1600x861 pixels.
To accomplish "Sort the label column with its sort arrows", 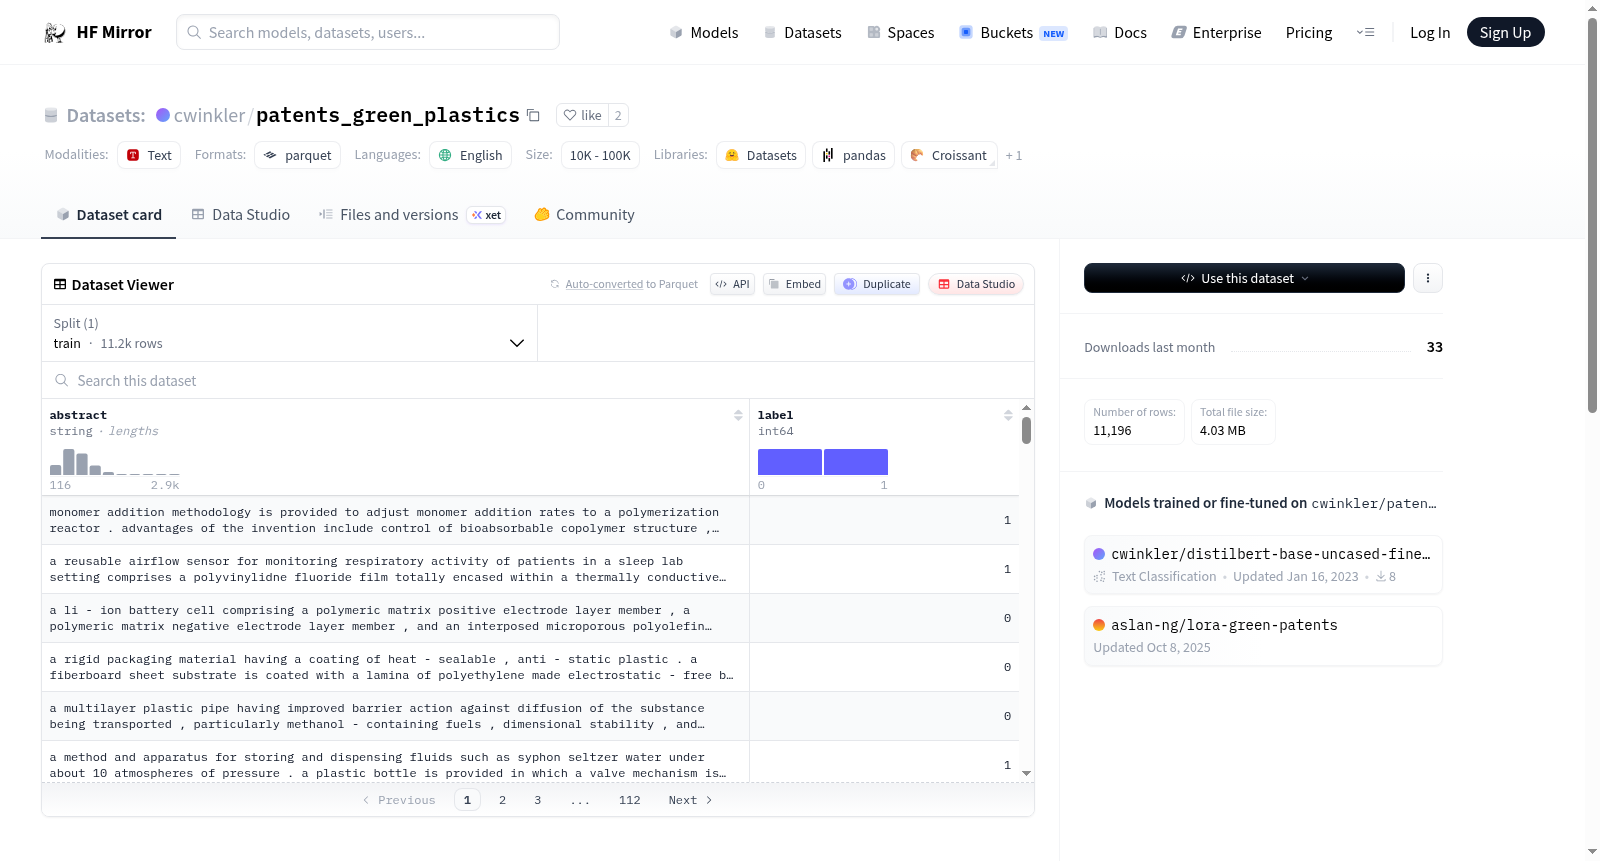I will 1008,415.
